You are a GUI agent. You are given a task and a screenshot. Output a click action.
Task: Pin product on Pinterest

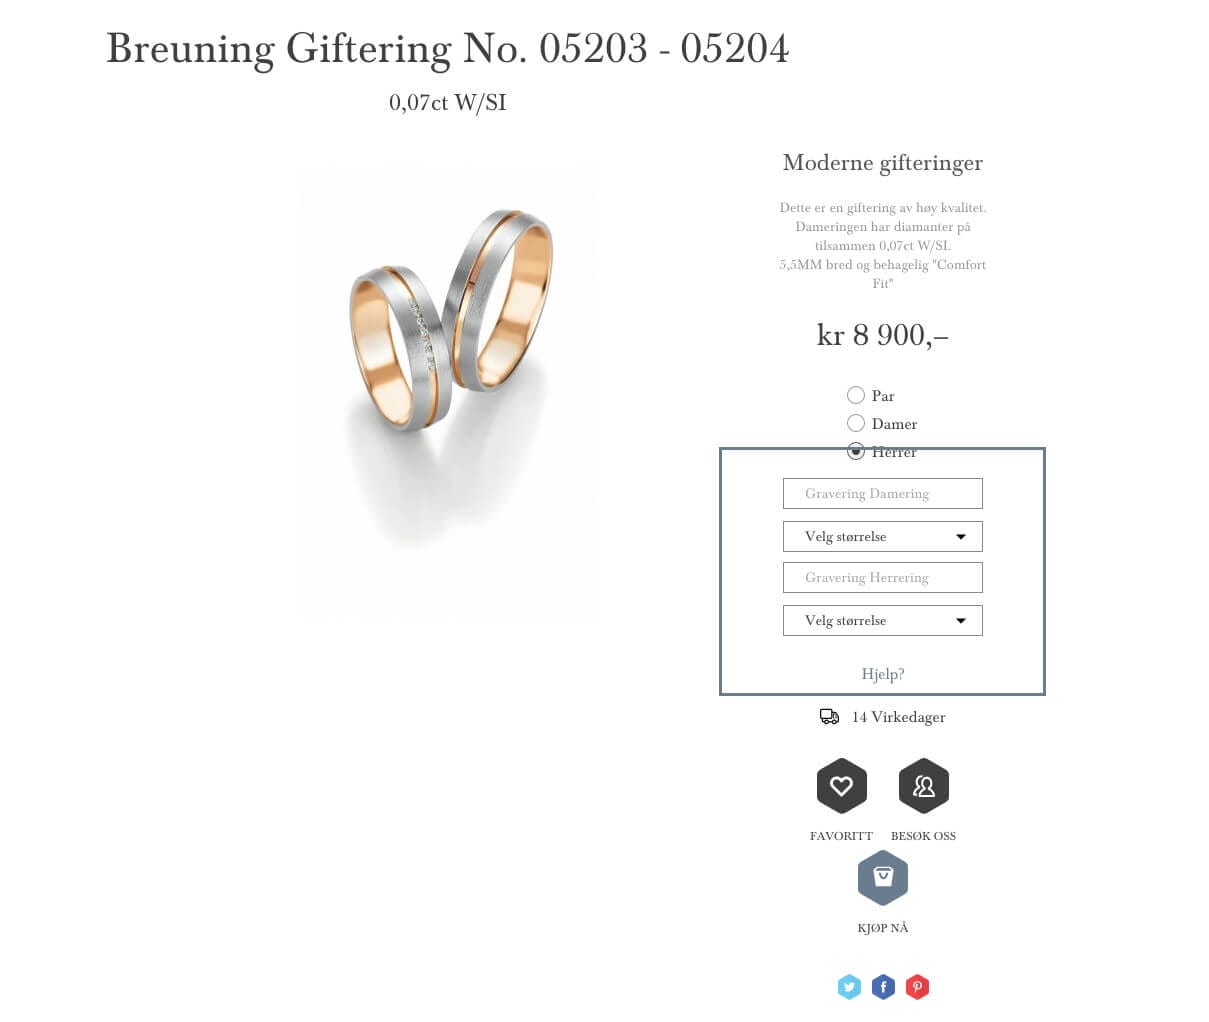917,987
